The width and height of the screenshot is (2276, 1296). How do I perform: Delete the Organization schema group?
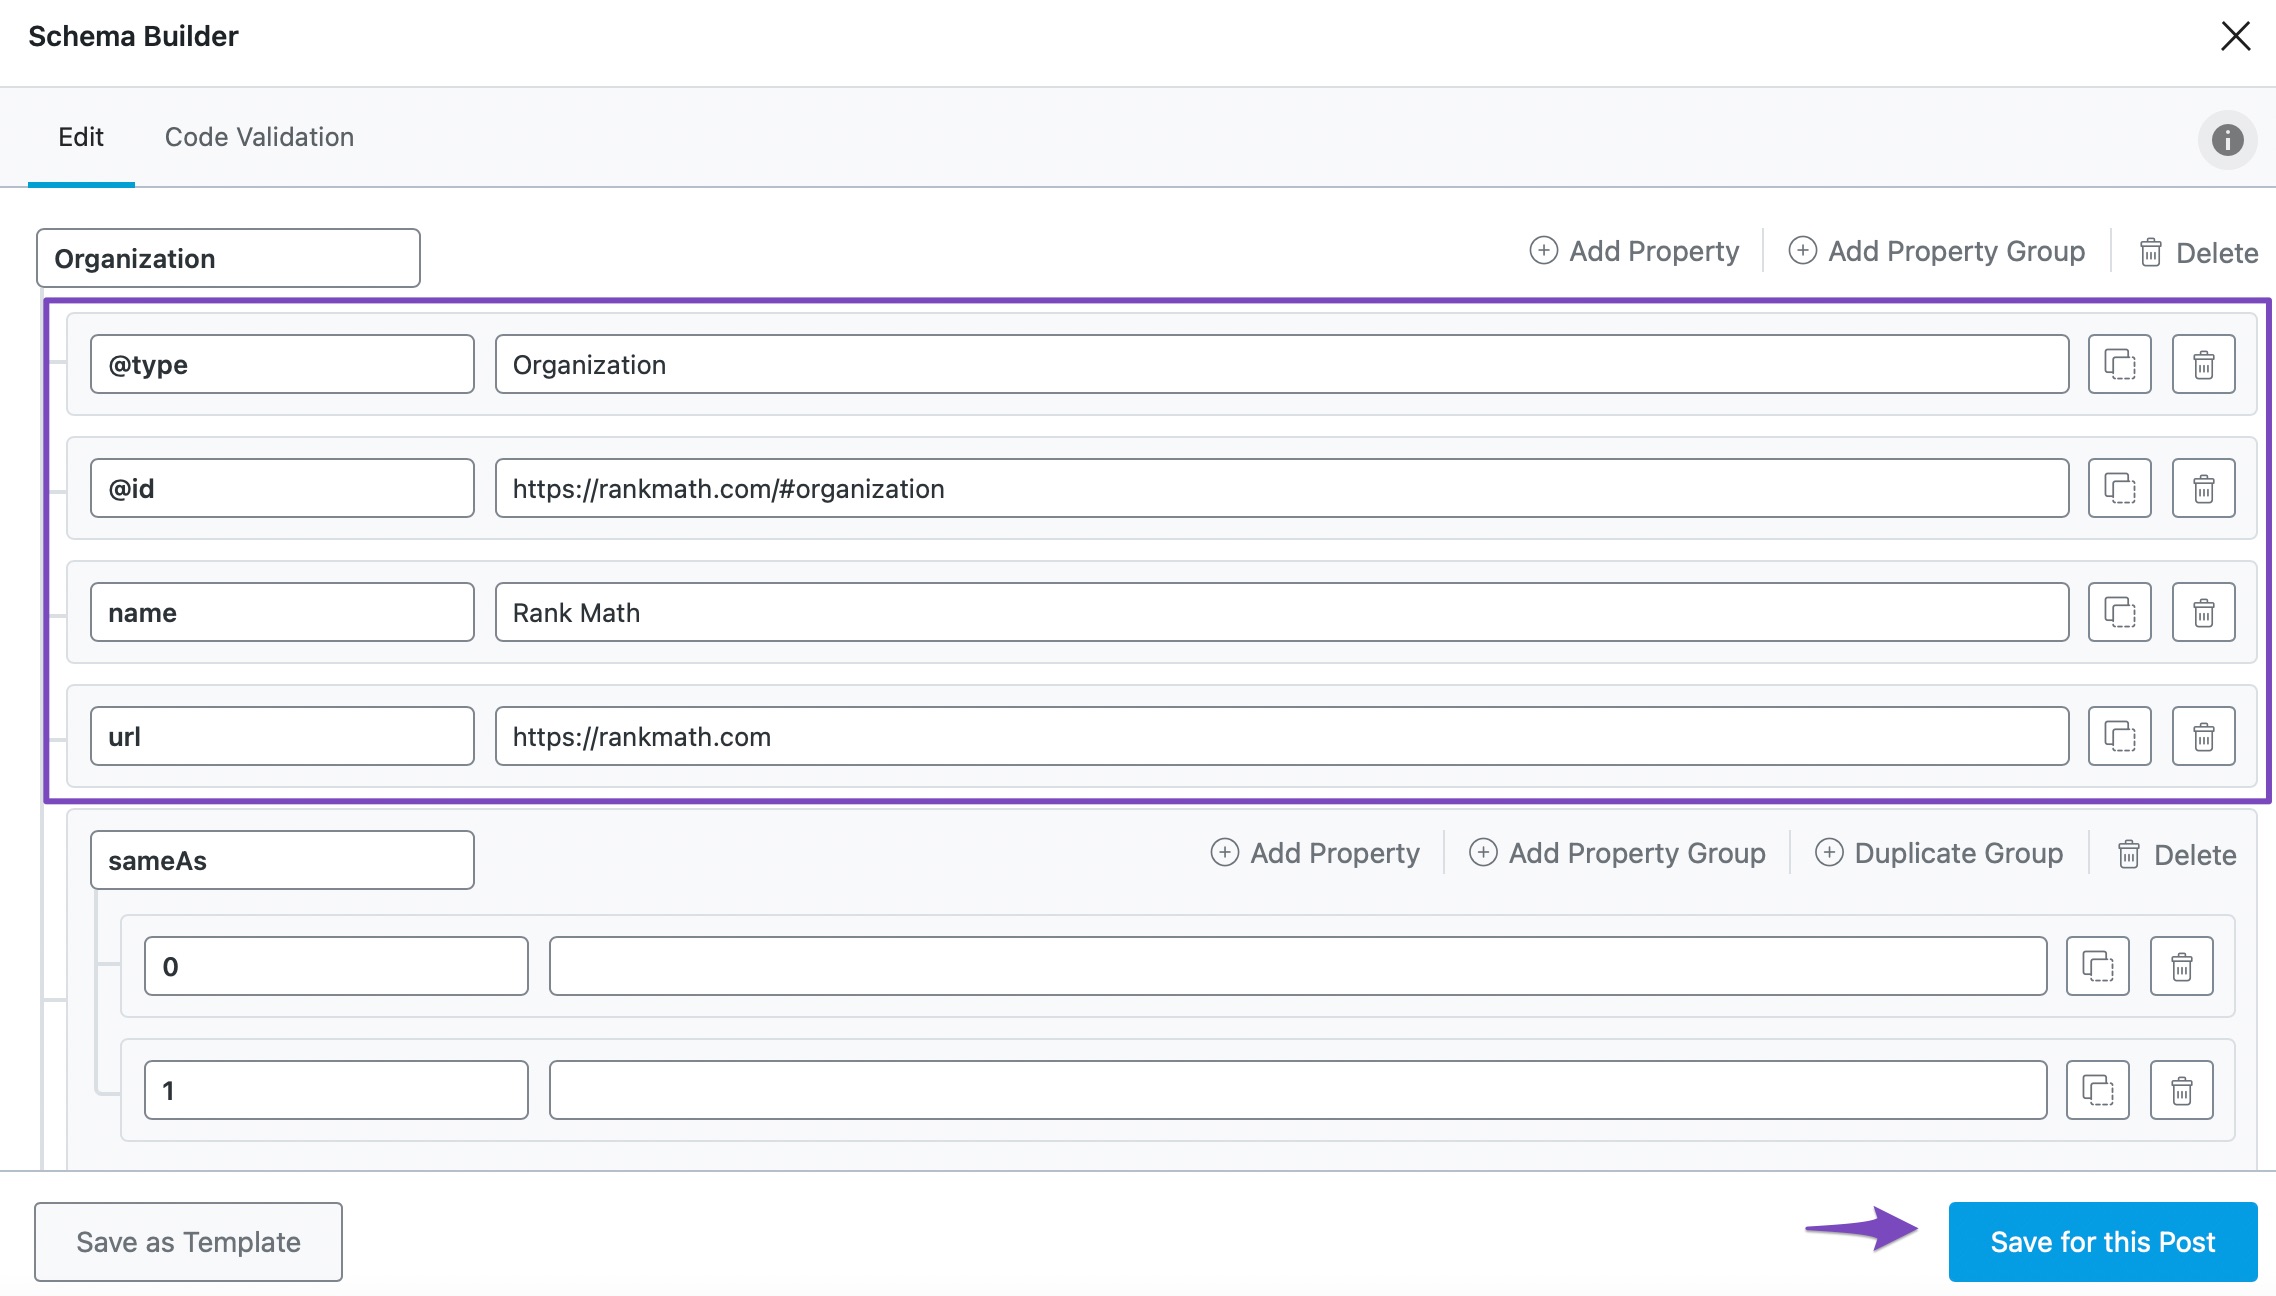(x=2198, y=252)
